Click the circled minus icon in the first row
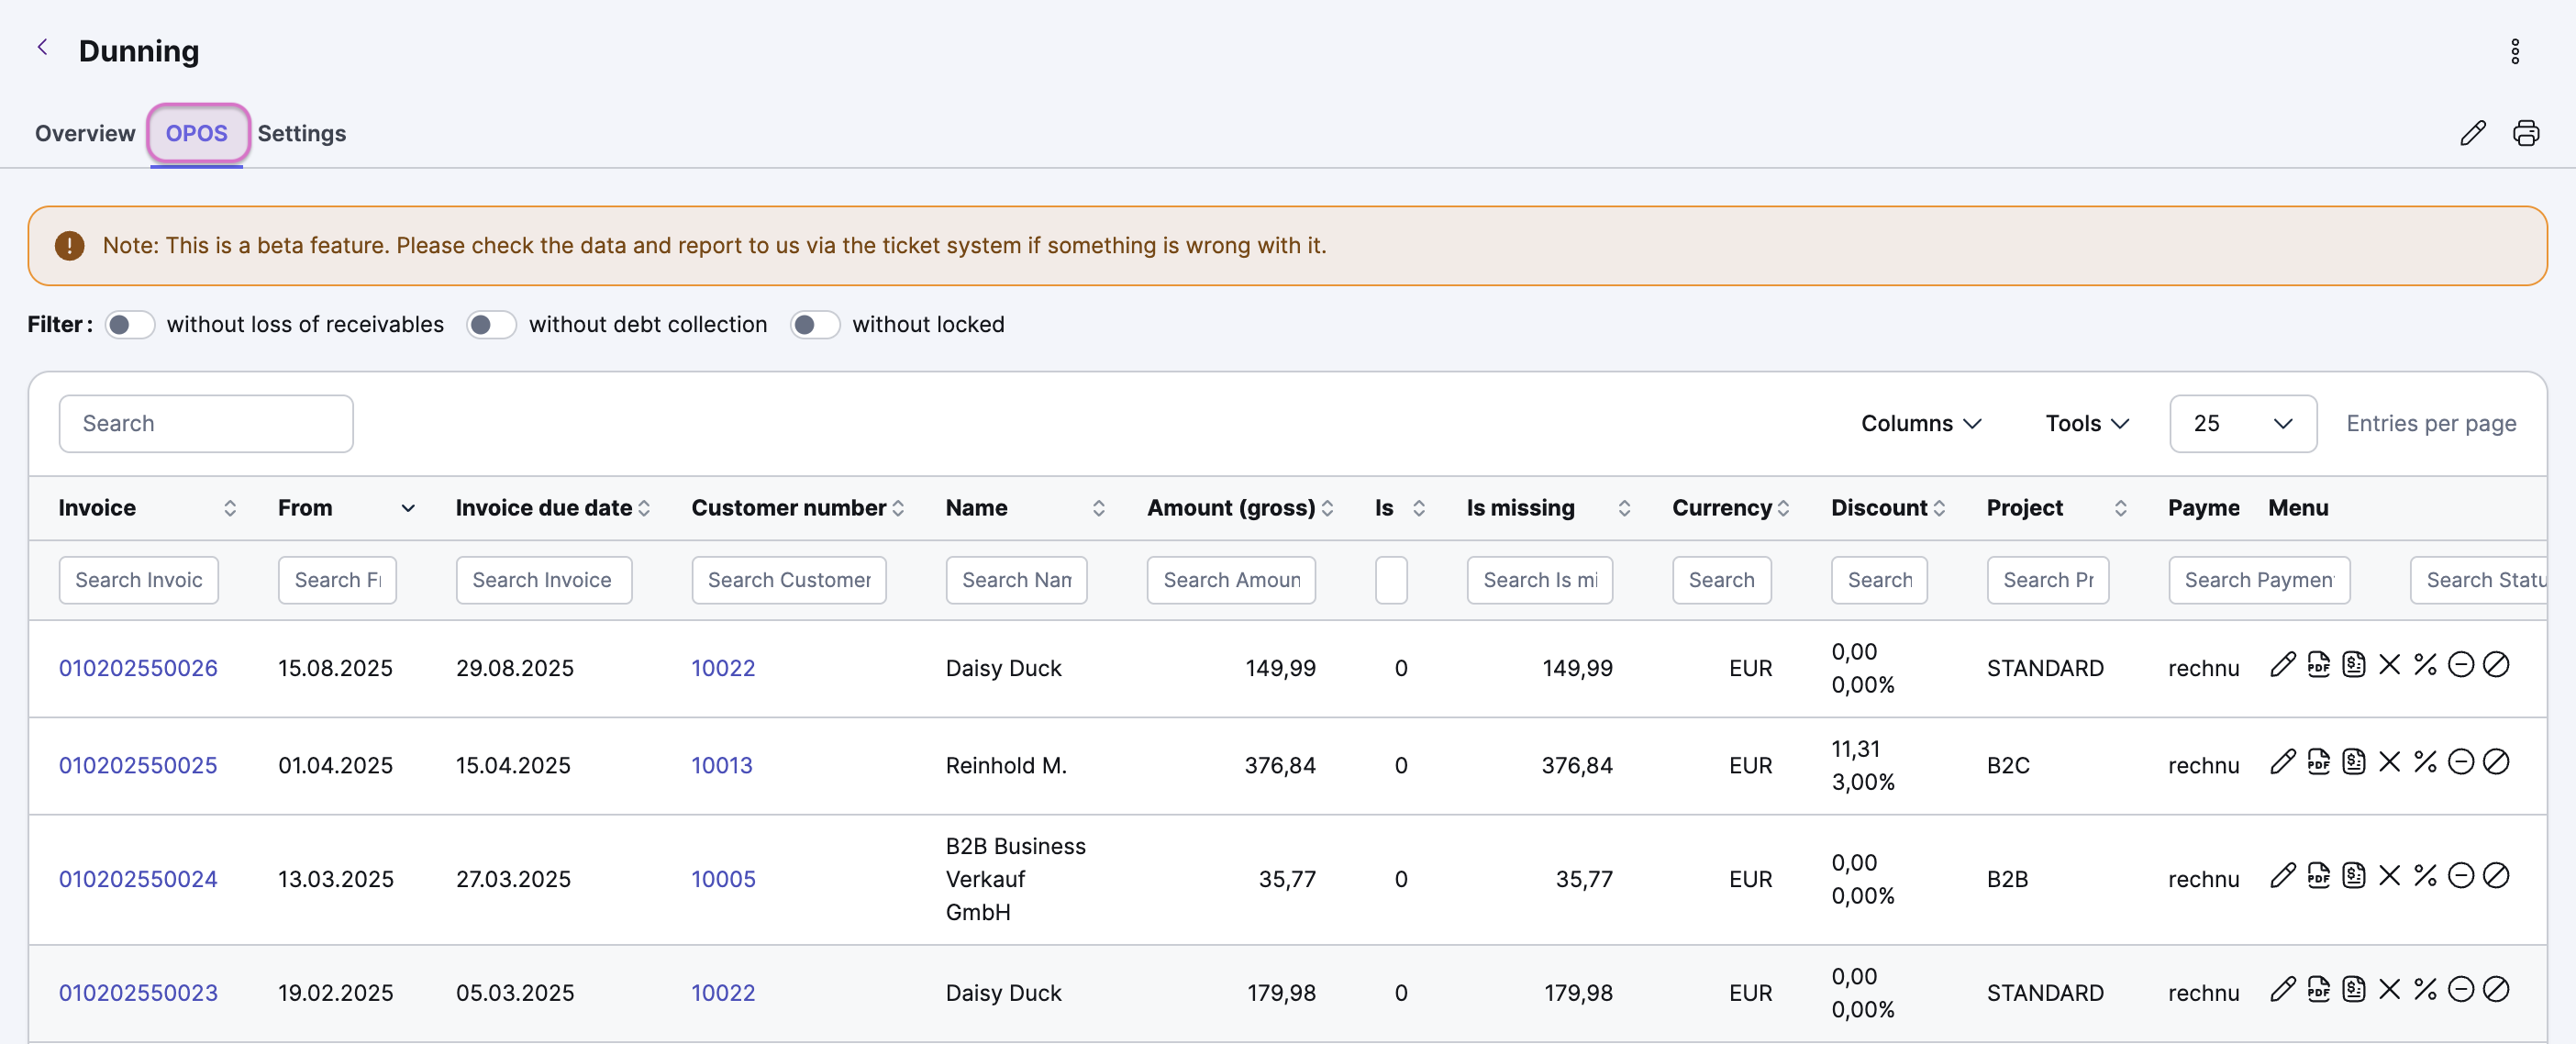Viewport: 2576px width, 1044px height. pos(2461,665)
